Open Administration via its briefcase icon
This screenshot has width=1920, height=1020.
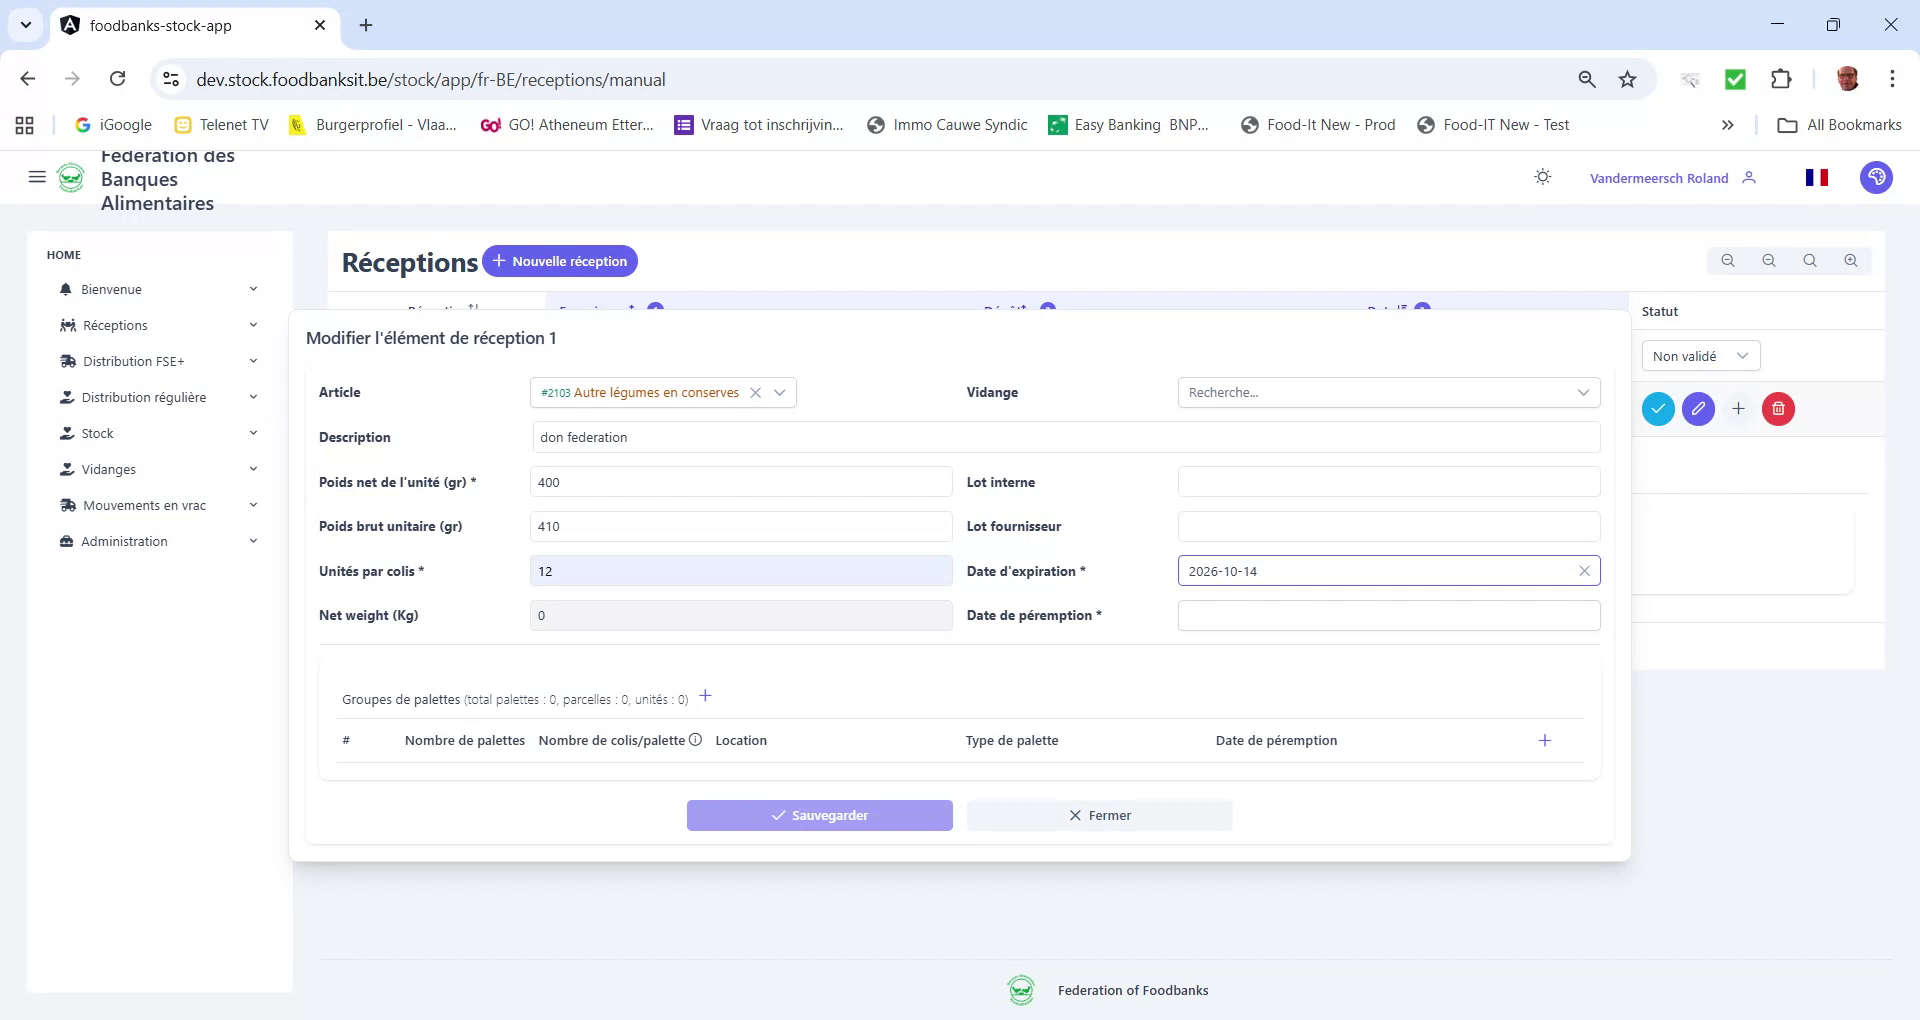point(67,541)
